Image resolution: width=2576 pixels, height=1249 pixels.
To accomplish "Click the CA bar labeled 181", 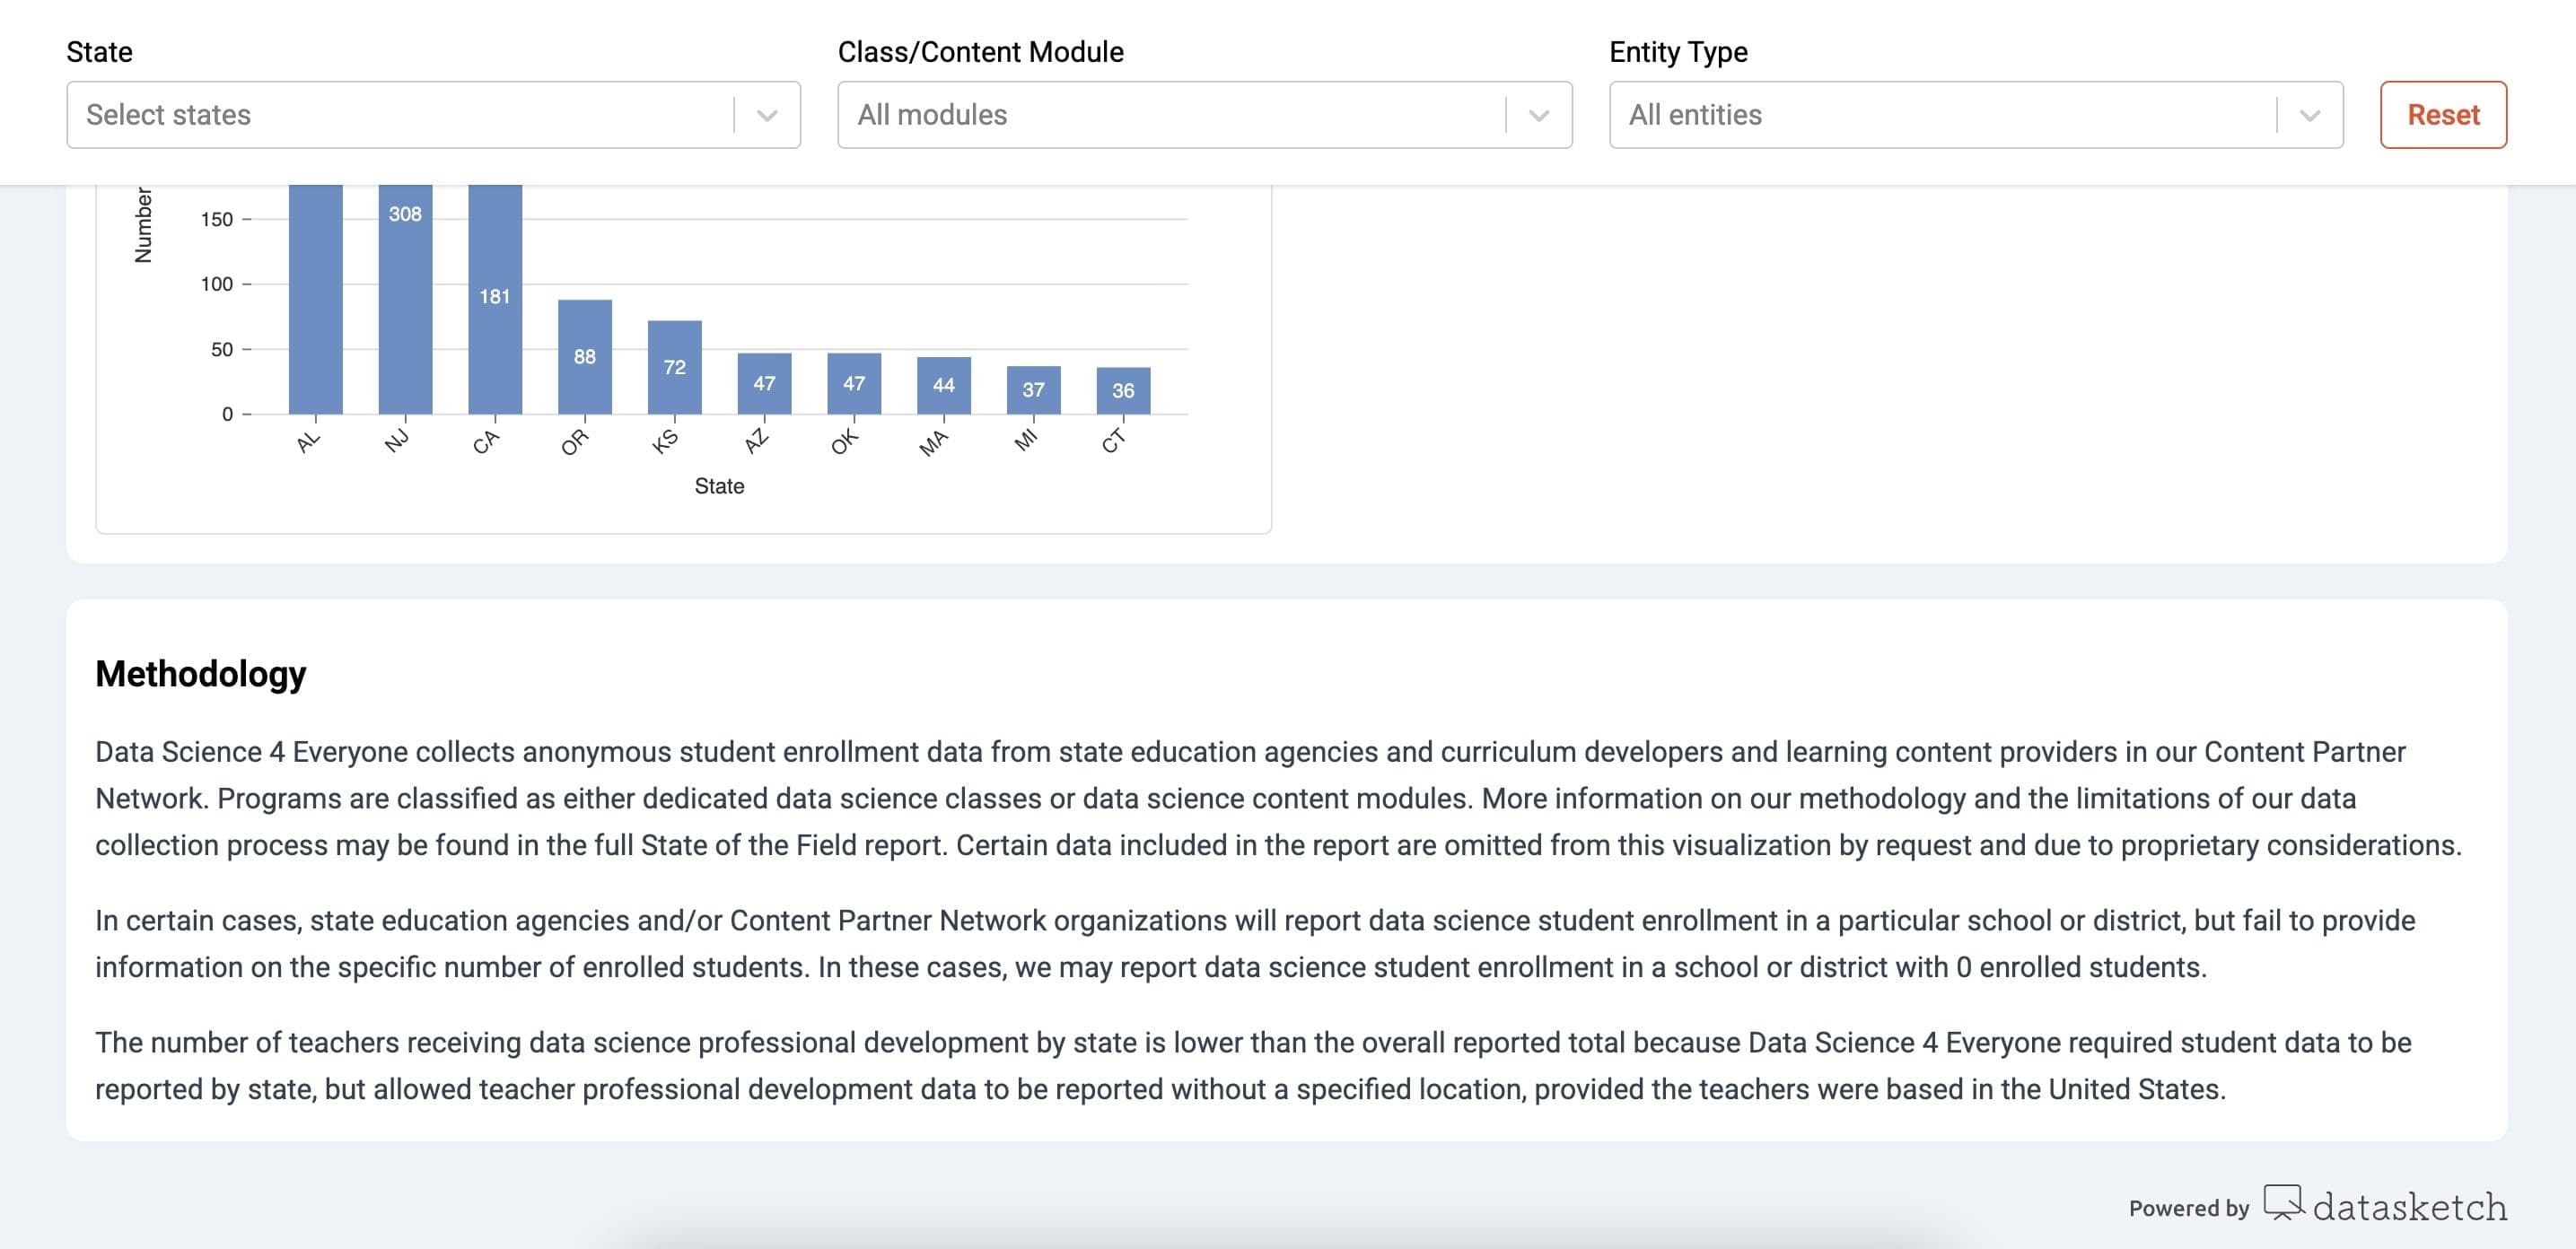I will pos(495,300).
